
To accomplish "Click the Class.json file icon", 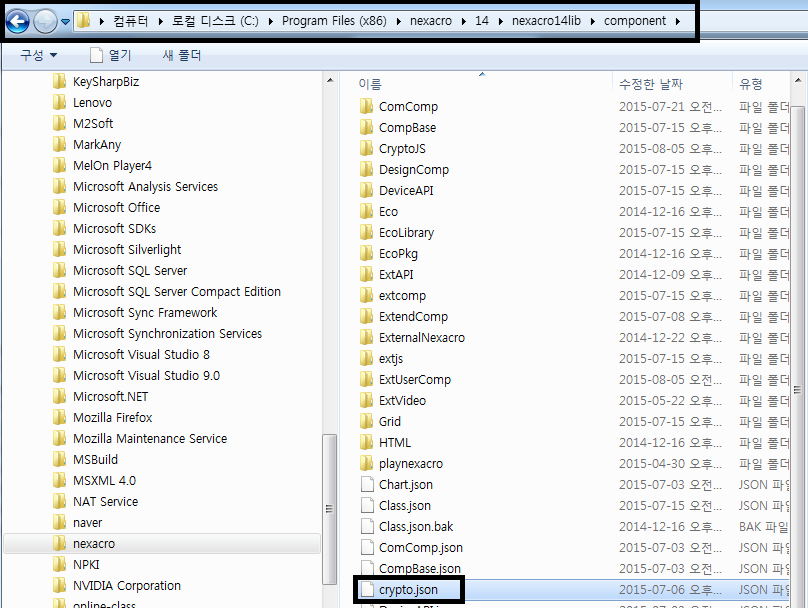I will coord(367,506).
